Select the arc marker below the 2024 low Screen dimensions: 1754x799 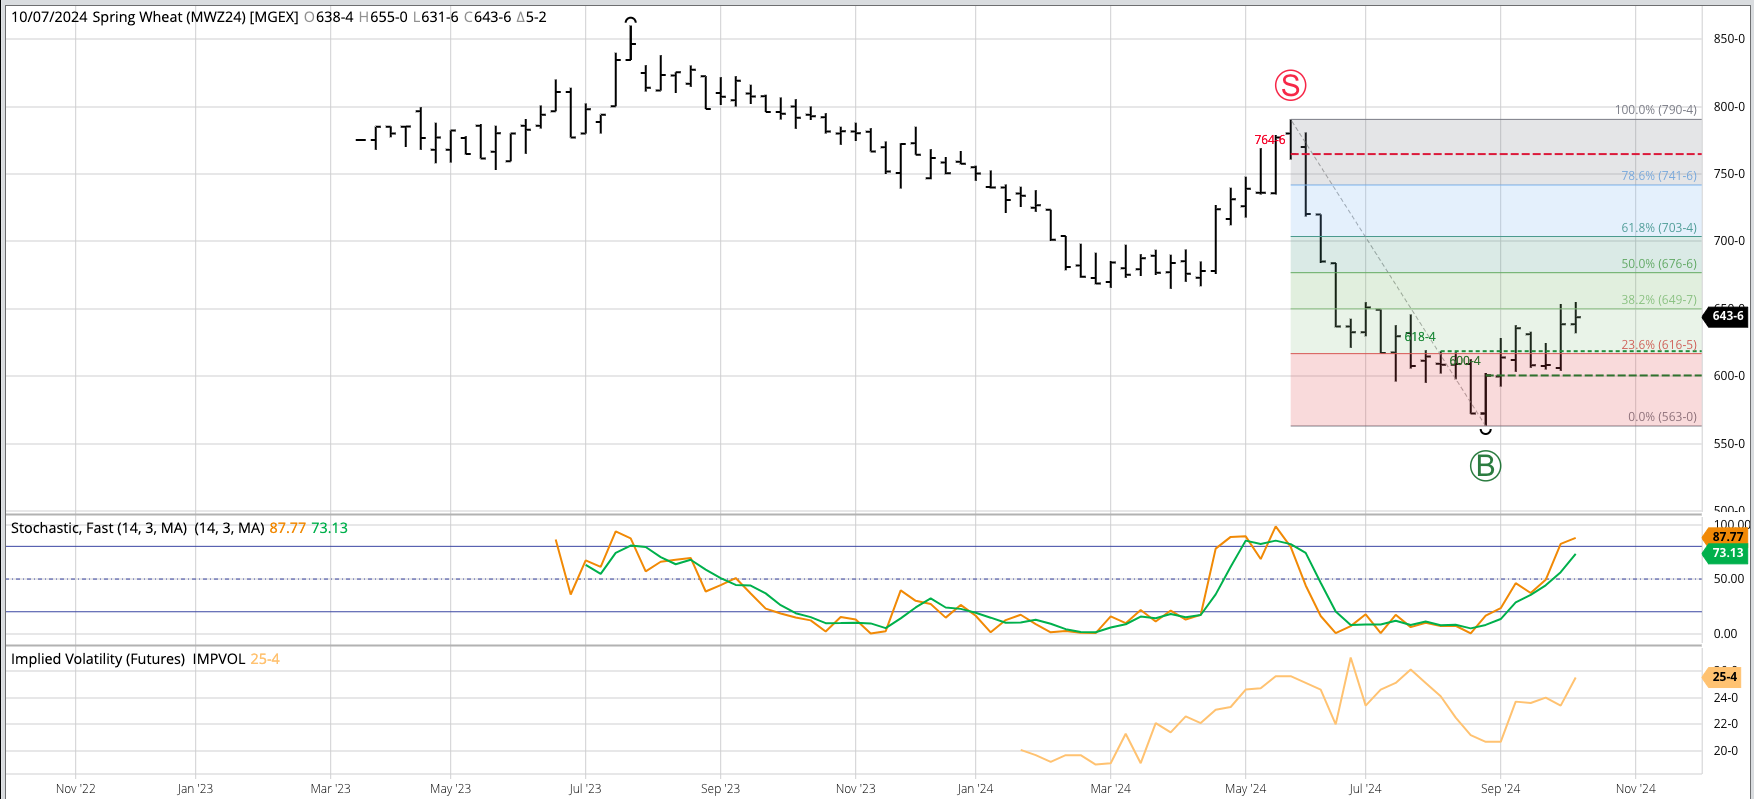1485,431
